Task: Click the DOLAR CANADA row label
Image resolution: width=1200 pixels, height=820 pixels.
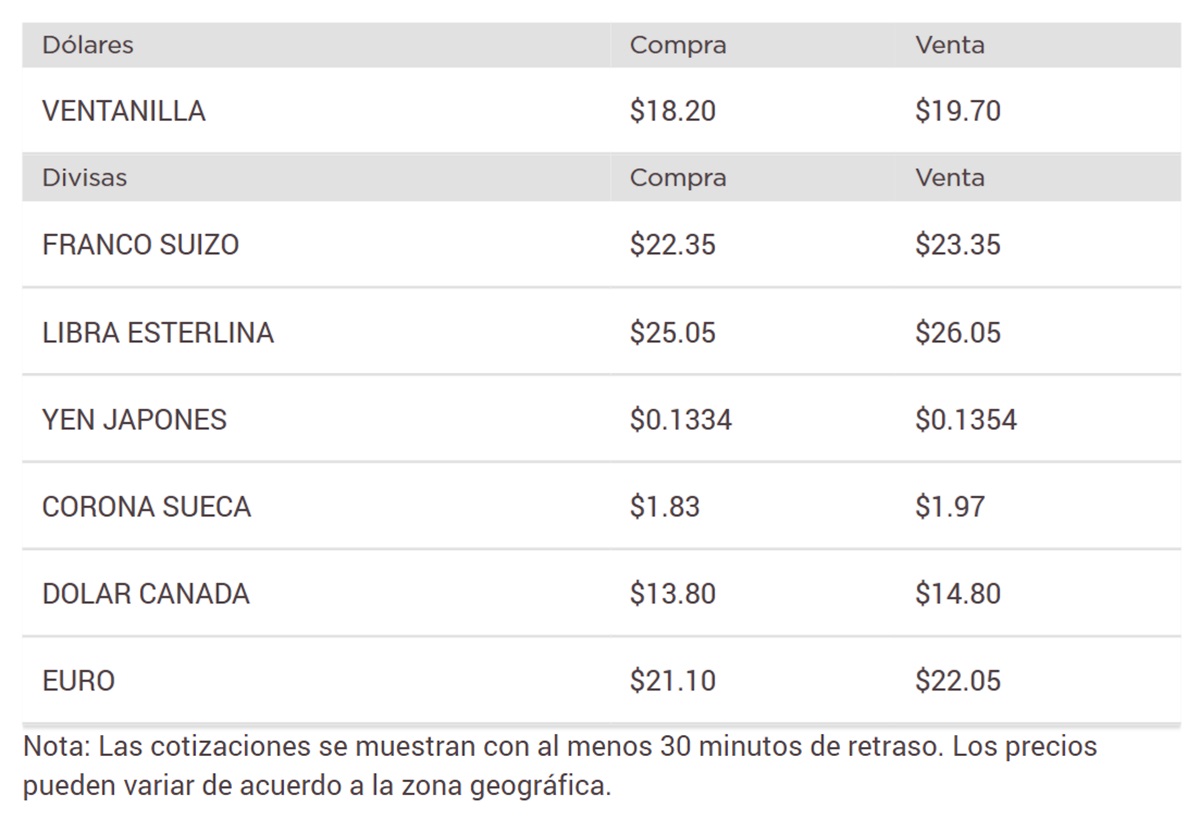Action: point(146,594)
